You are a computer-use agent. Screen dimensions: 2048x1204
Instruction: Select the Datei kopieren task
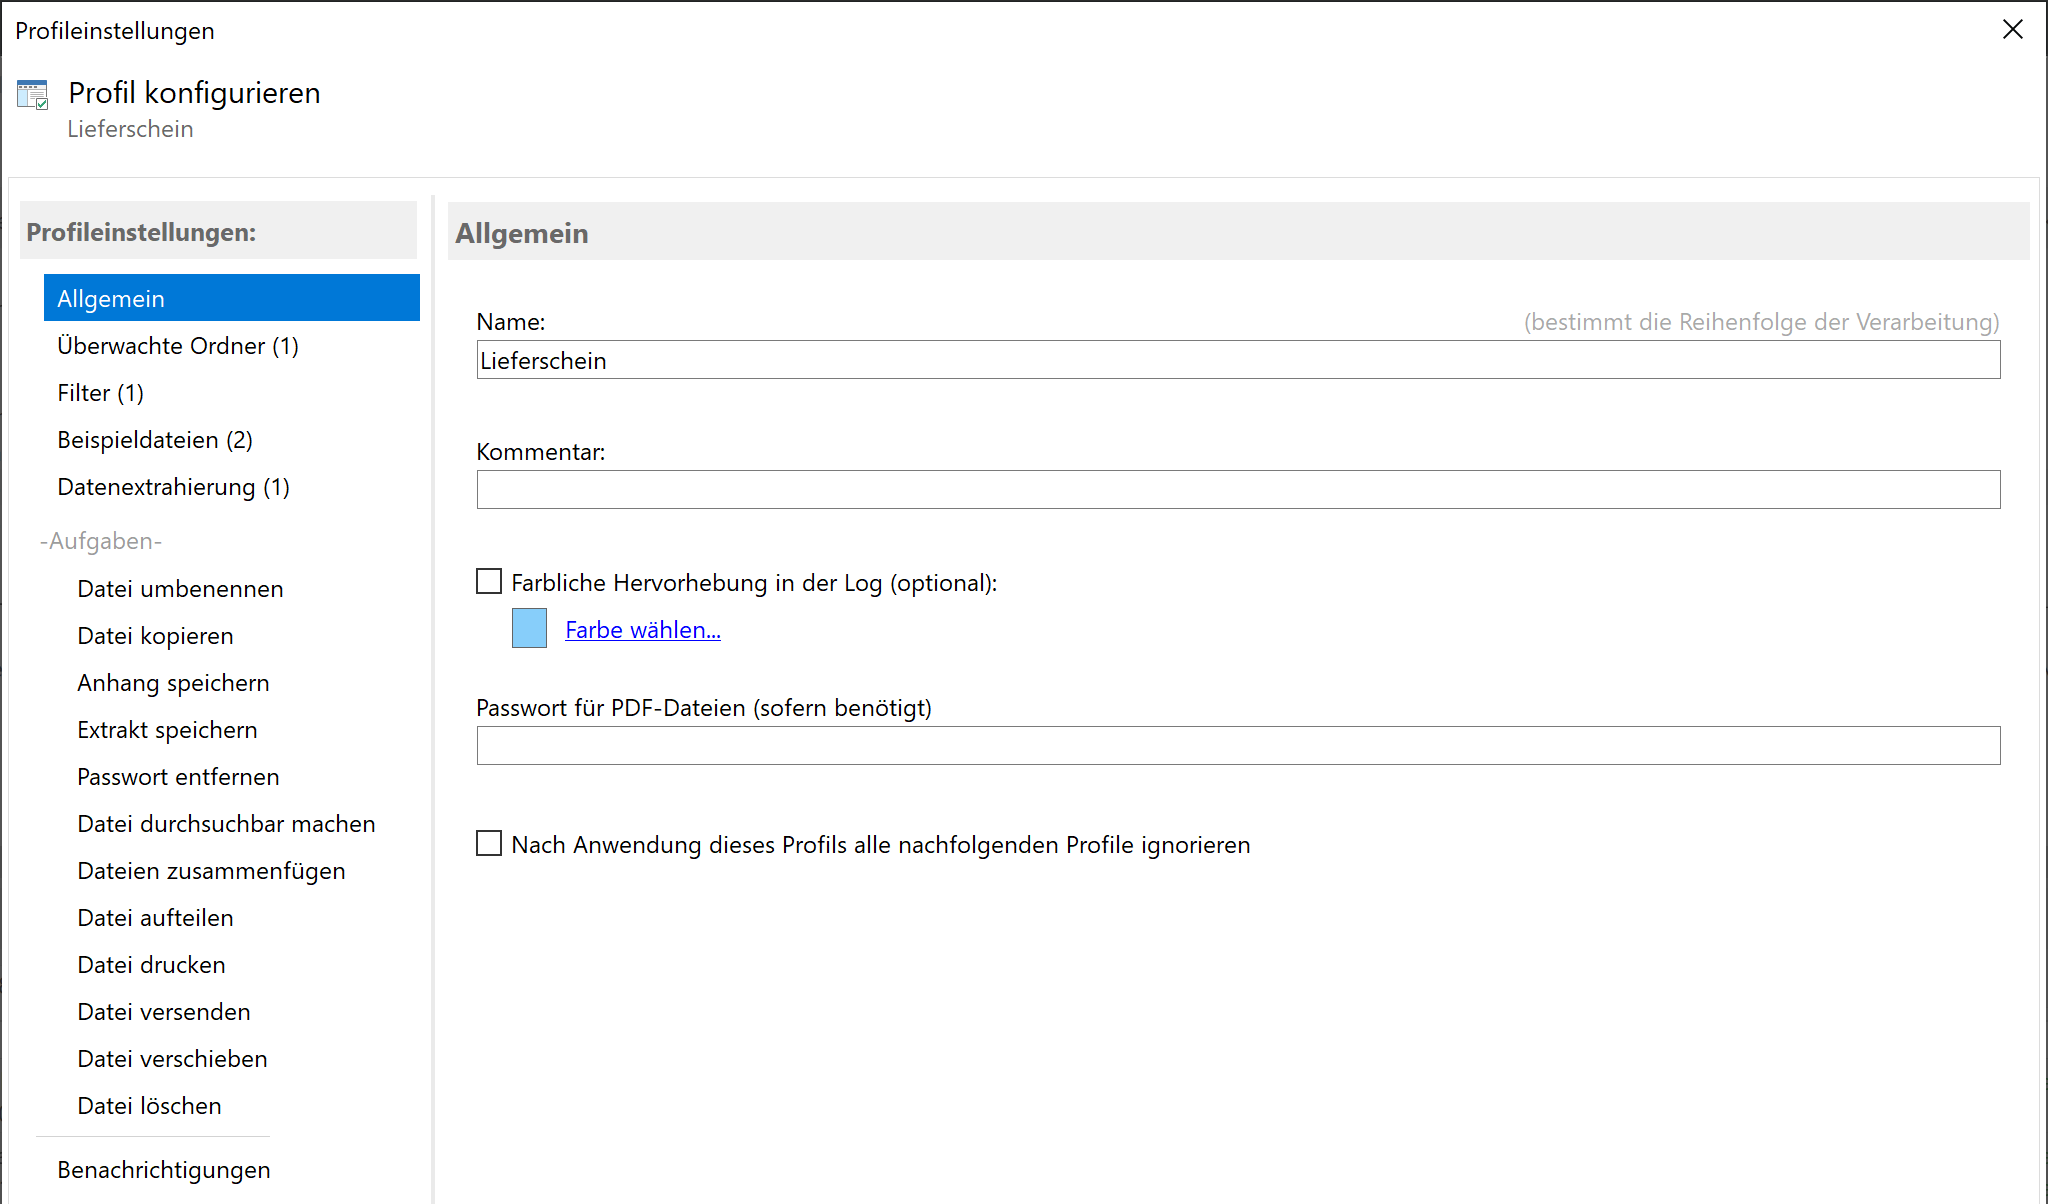[156, 636]
